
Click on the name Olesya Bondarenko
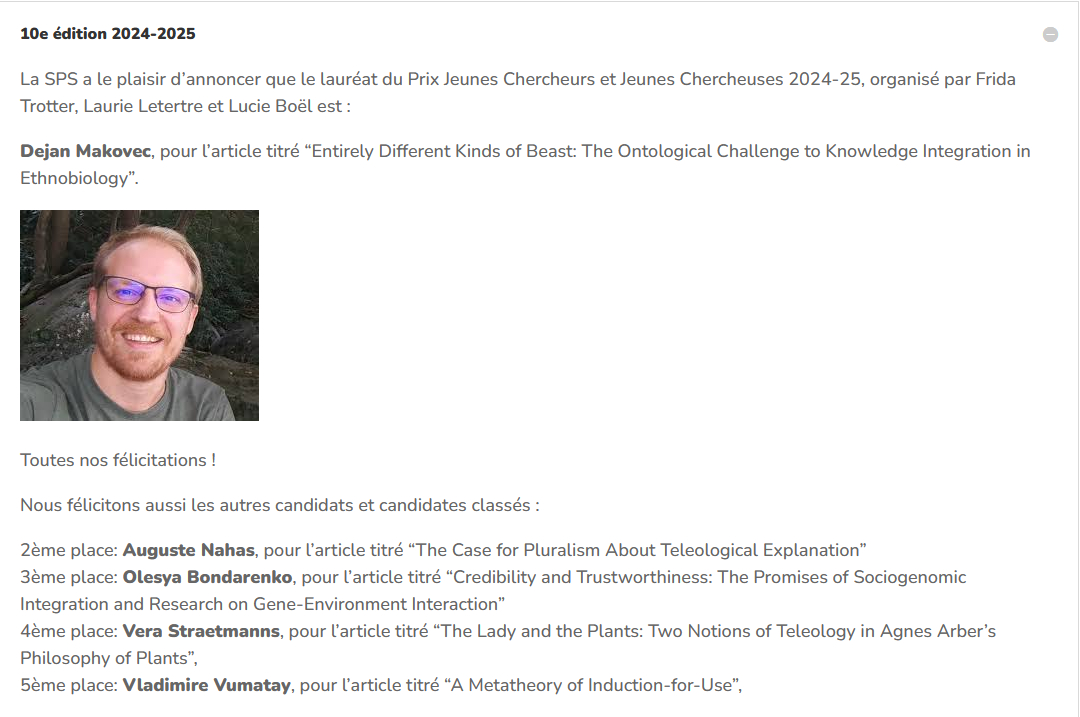(207, 577)
